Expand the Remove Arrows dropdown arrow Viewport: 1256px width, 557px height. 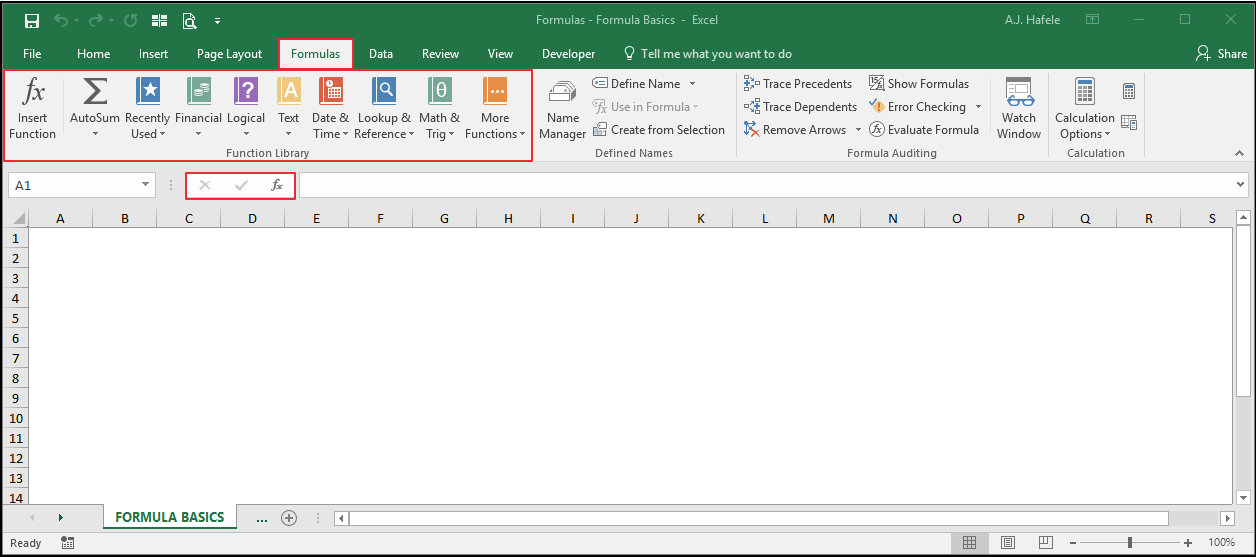(x=858, y=130)
